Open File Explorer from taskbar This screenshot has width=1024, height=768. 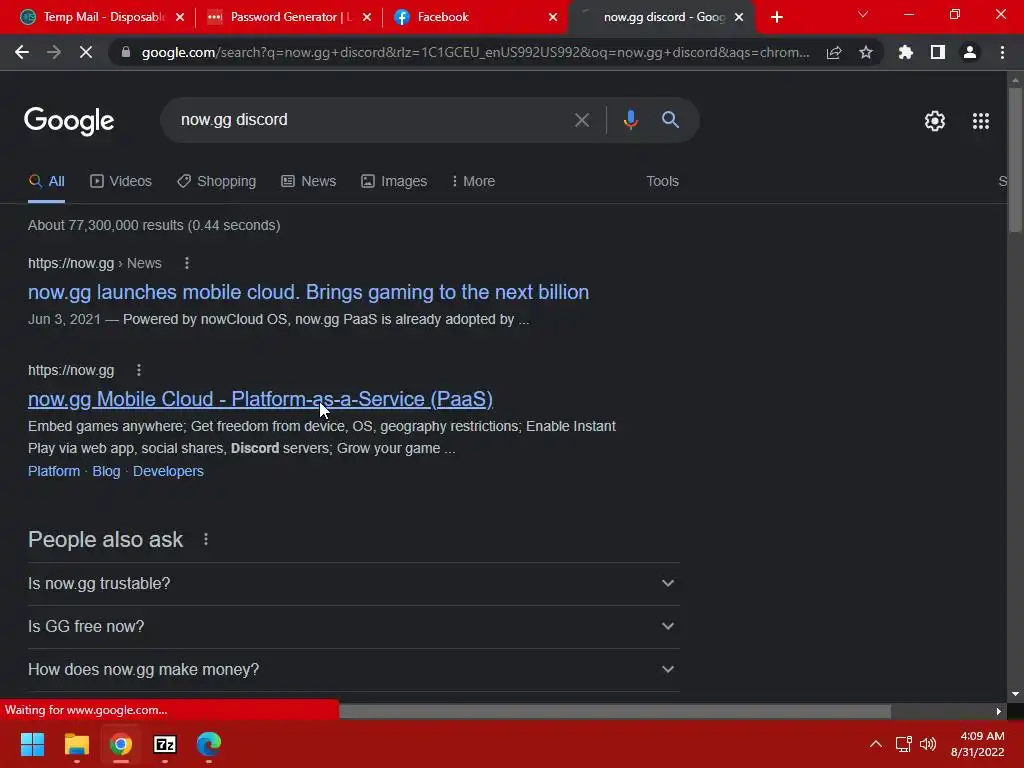pos(76,744)
